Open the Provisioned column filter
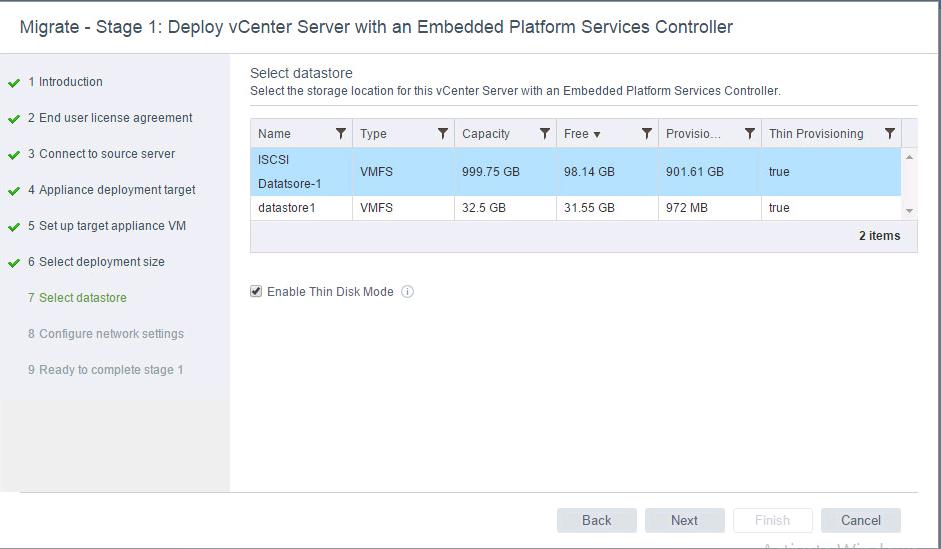941x549 pixels. [749, 133]
